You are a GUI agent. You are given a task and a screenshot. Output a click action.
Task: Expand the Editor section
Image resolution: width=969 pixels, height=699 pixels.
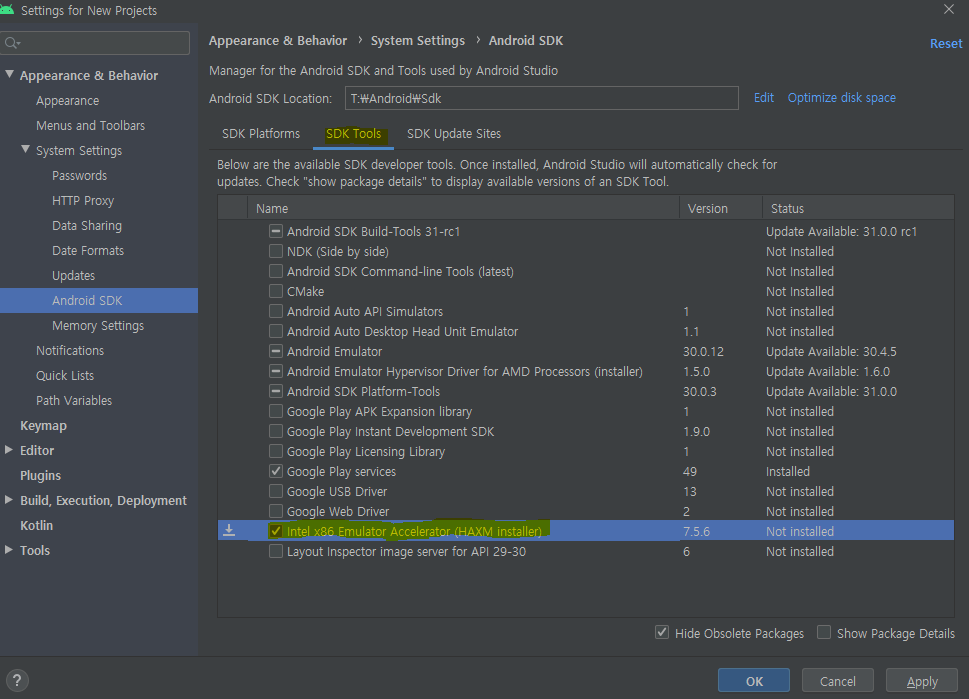coord(9,450)
